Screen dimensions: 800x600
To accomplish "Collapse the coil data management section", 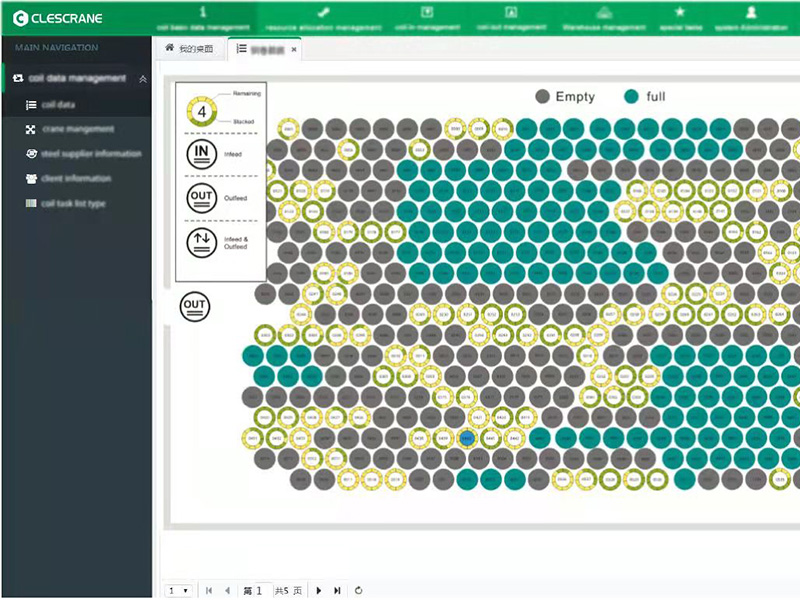I will 142,79.
